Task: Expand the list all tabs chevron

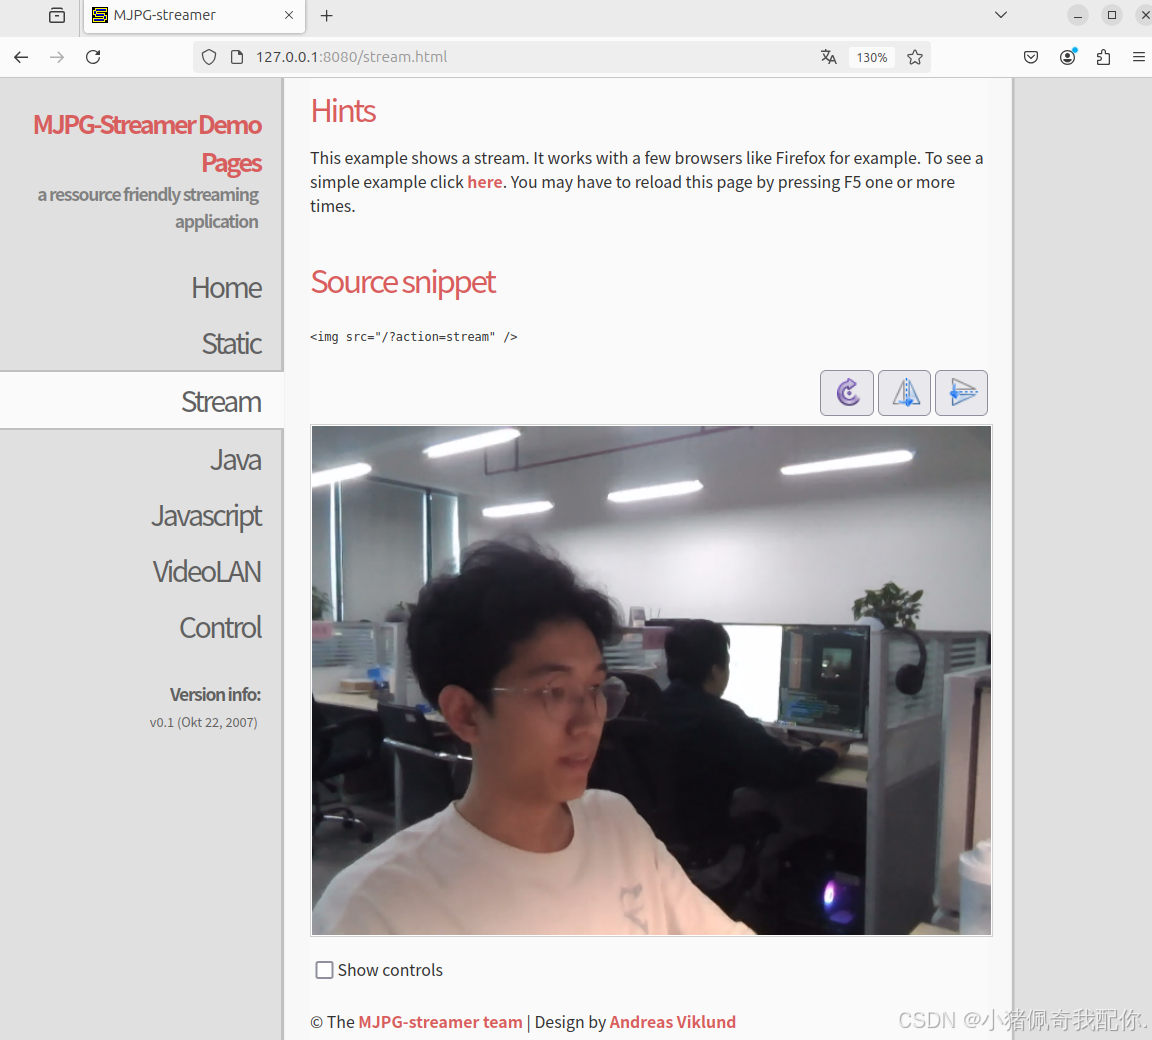Action: tap(1001, 15)
